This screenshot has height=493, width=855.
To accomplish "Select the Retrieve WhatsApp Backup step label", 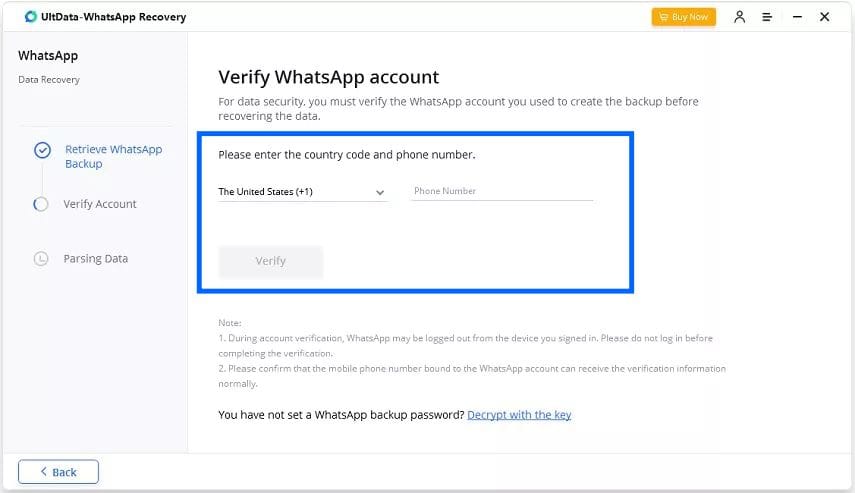I will [x=113, y=156].
